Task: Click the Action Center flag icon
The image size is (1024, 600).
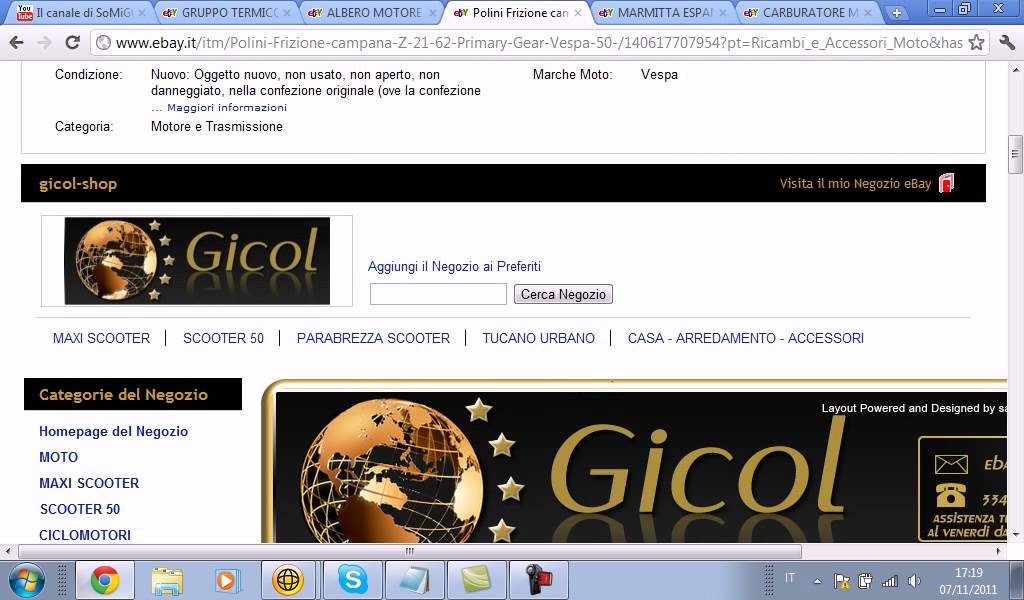Action: point(841,580)
